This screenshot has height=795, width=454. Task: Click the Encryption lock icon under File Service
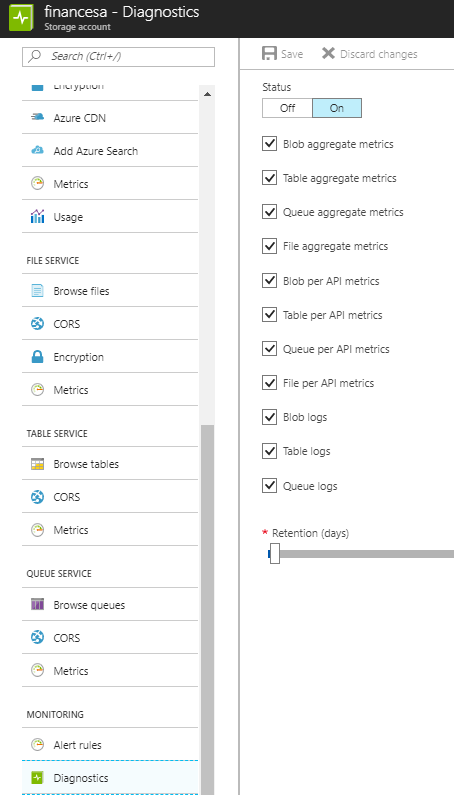(x=38, y=357)
